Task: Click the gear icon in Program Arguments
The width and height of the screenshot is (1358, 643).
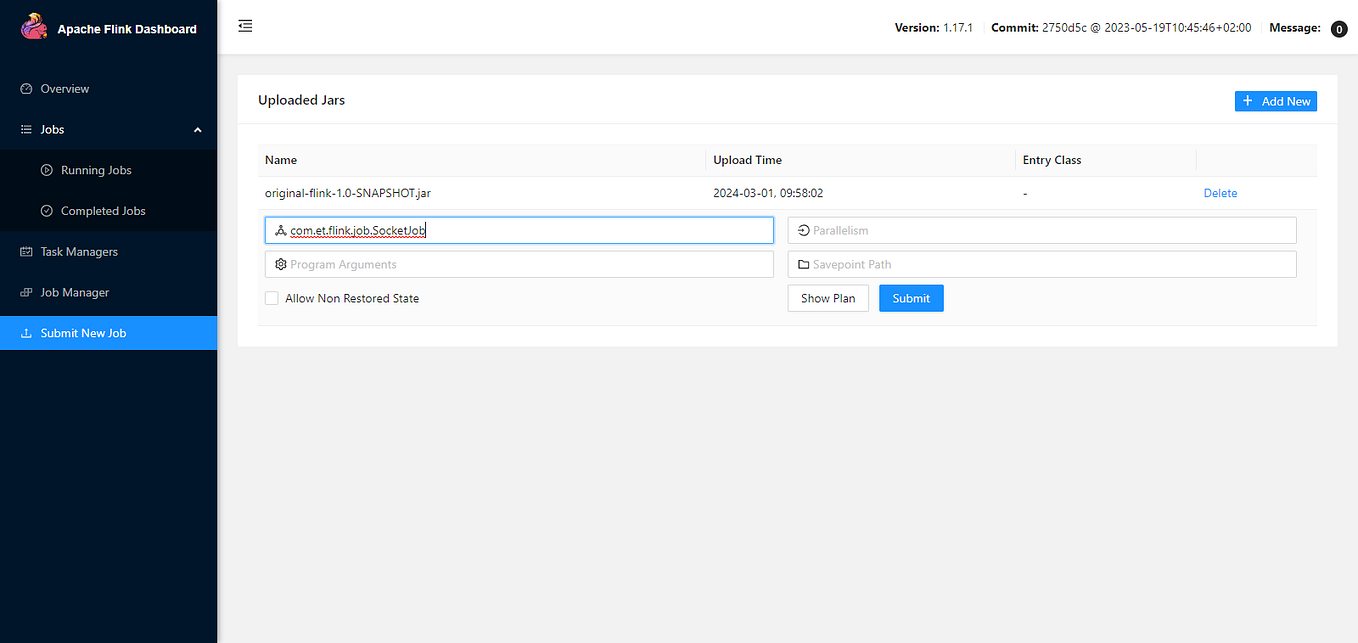Action: 280,264
